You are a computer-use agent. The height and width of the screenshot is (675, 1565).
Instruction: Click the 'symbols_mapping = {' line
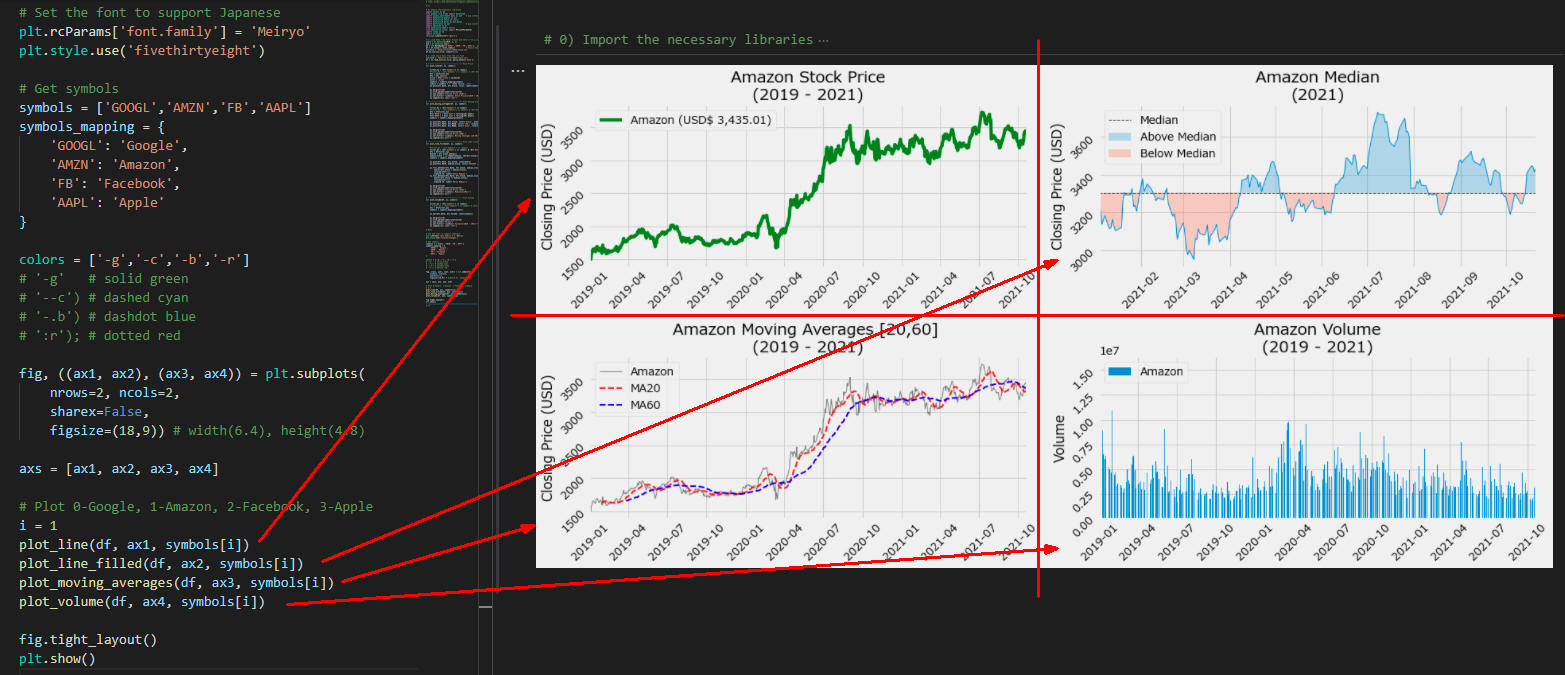(91, 126)
